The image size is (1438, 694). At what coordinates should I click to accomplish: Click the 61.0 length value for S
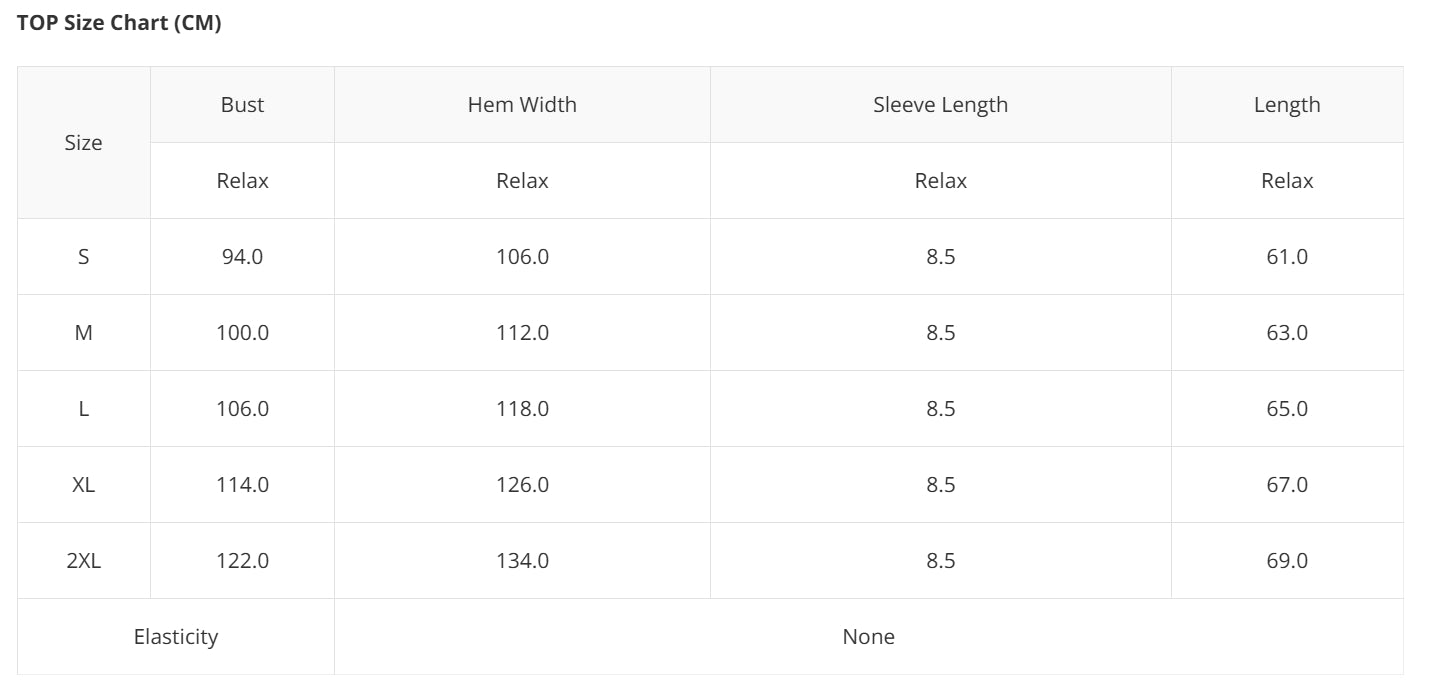point(1287,257)
